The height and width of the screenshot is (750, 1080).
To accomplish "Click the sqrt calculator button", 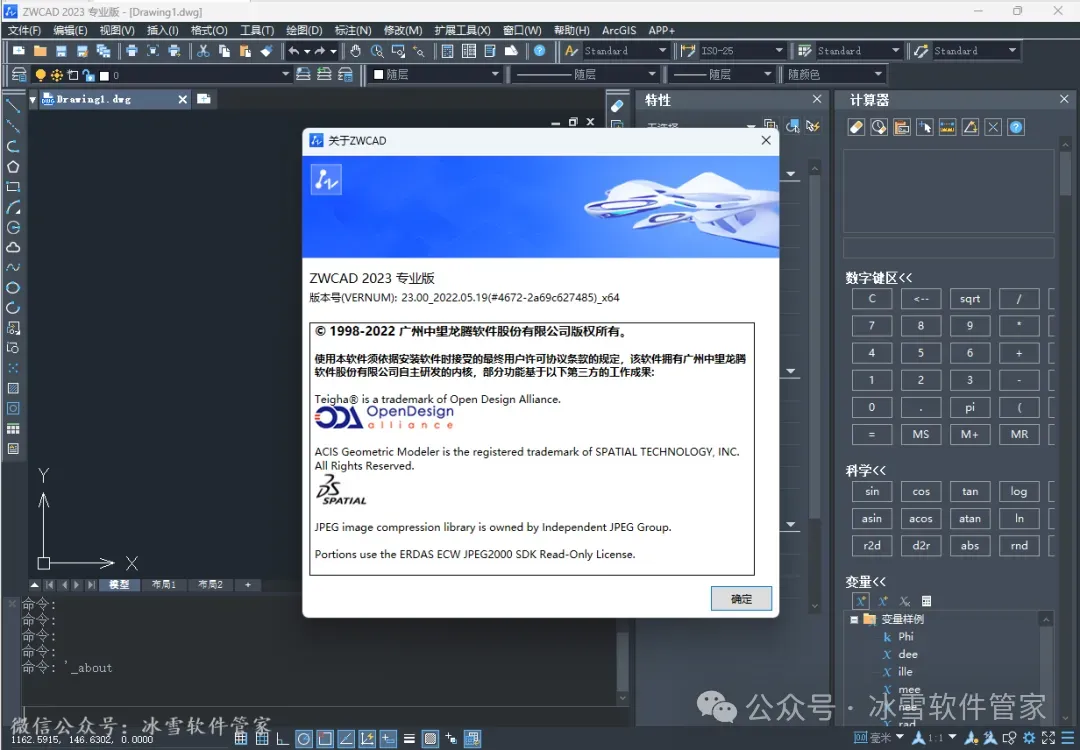I will click(x=969, y=299).
